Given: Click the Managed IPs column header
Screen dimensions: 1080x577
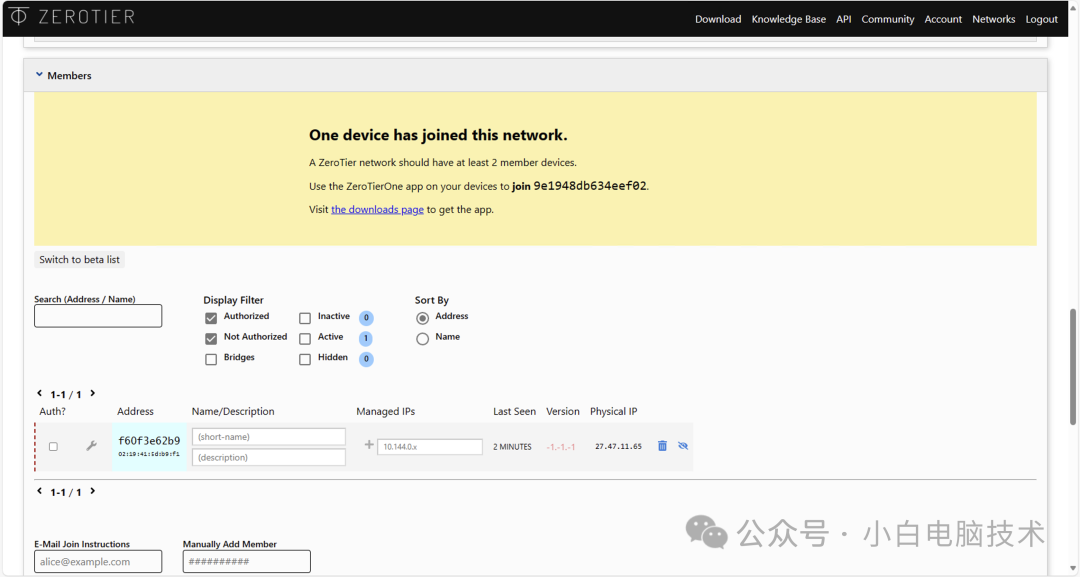Looking at the screenshot, I should point(386,411).
